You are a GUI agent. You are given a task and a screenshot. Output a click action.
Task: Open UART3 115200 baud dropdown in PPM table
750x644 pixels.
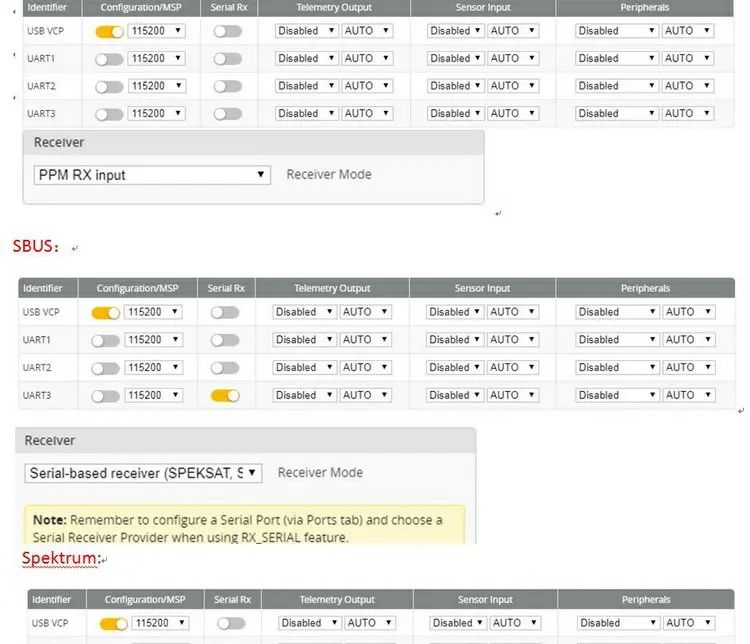[156, 114]
